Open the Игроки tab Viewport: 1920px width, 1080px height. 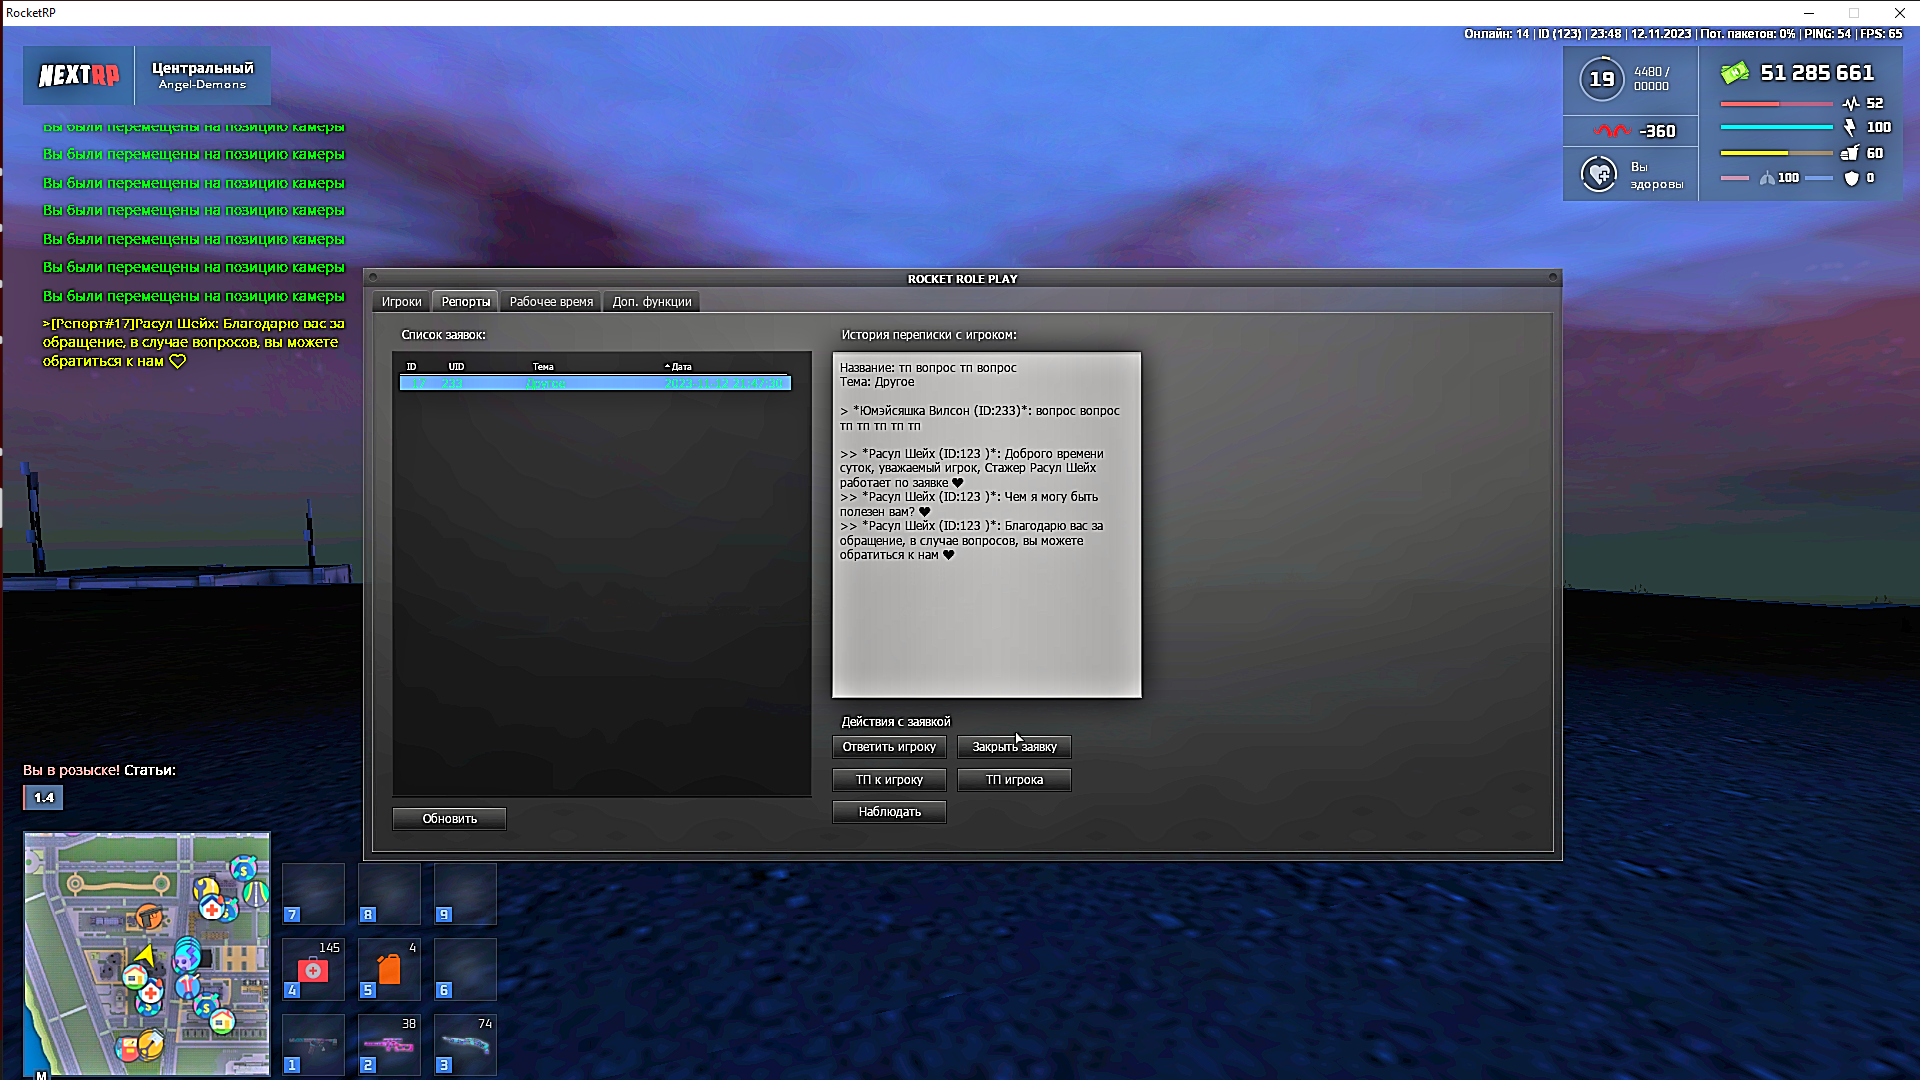pos(401,302)
